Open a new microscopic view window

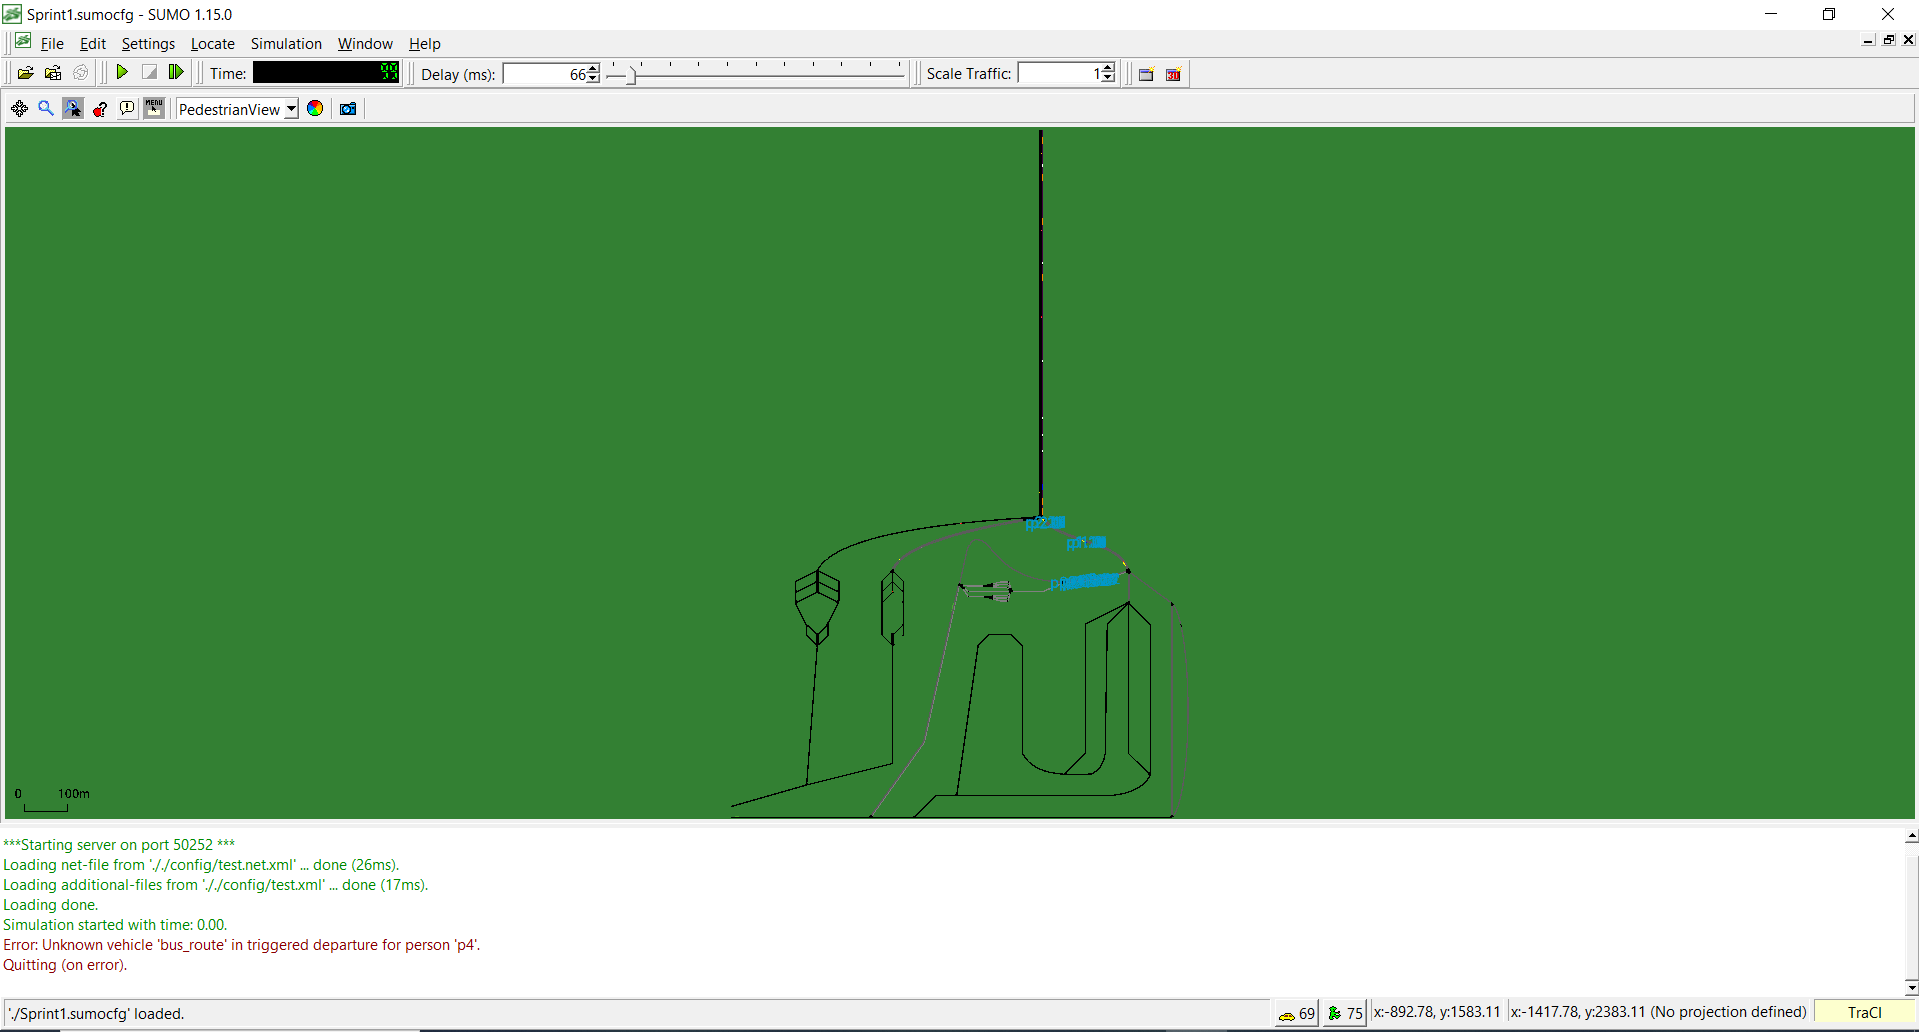[1147, 74]
